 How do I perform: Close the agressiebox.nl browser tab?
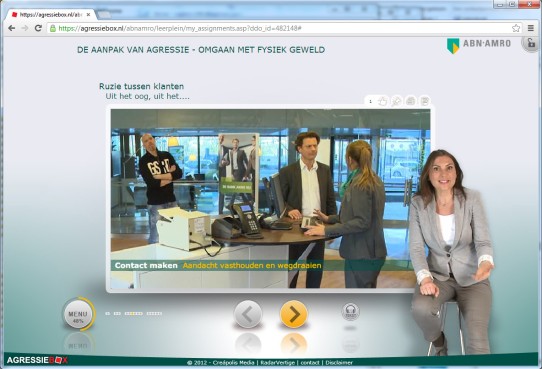[x=88, y=15]
